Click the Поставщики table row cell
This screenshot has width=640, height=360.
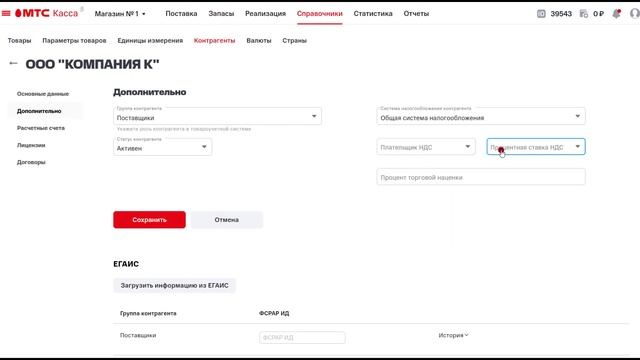pos(138,335)
